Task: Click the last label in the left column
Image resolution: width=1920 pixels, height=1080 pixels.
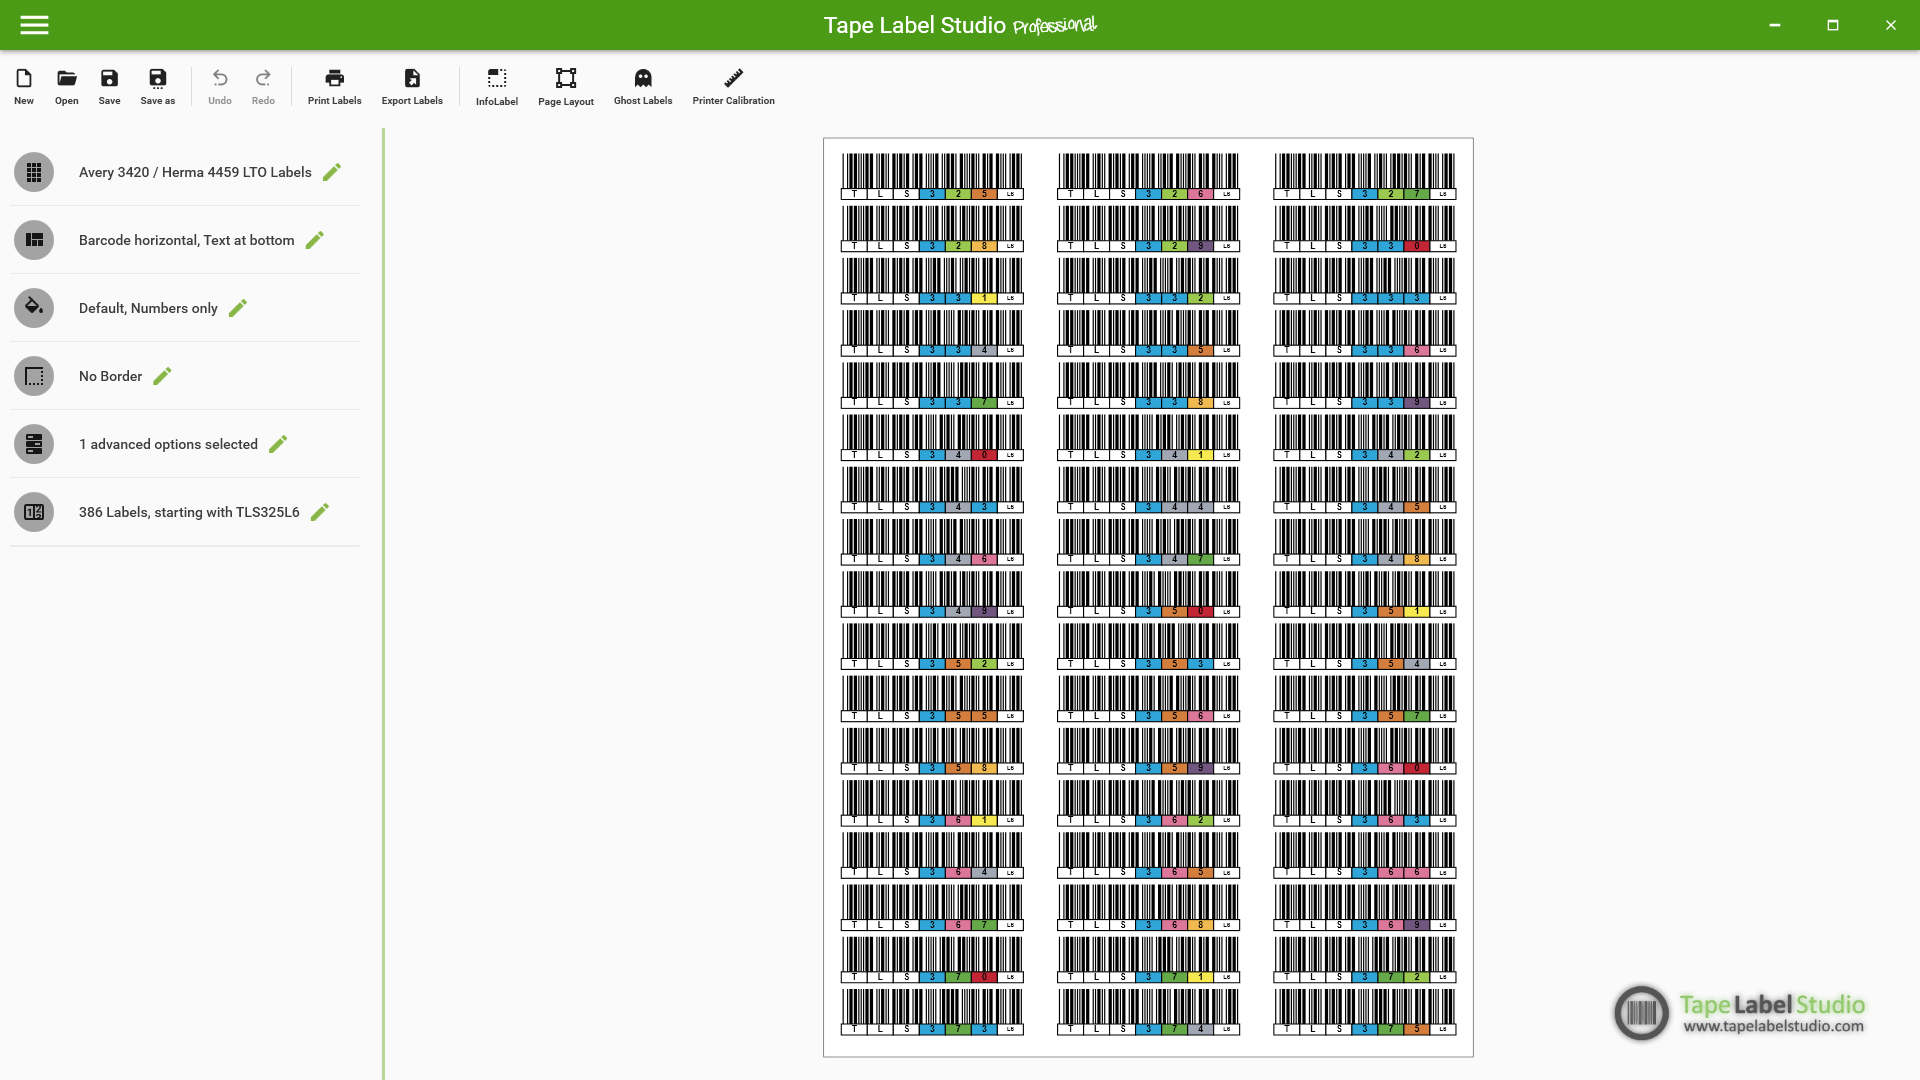Action: tap(932, 1012)
